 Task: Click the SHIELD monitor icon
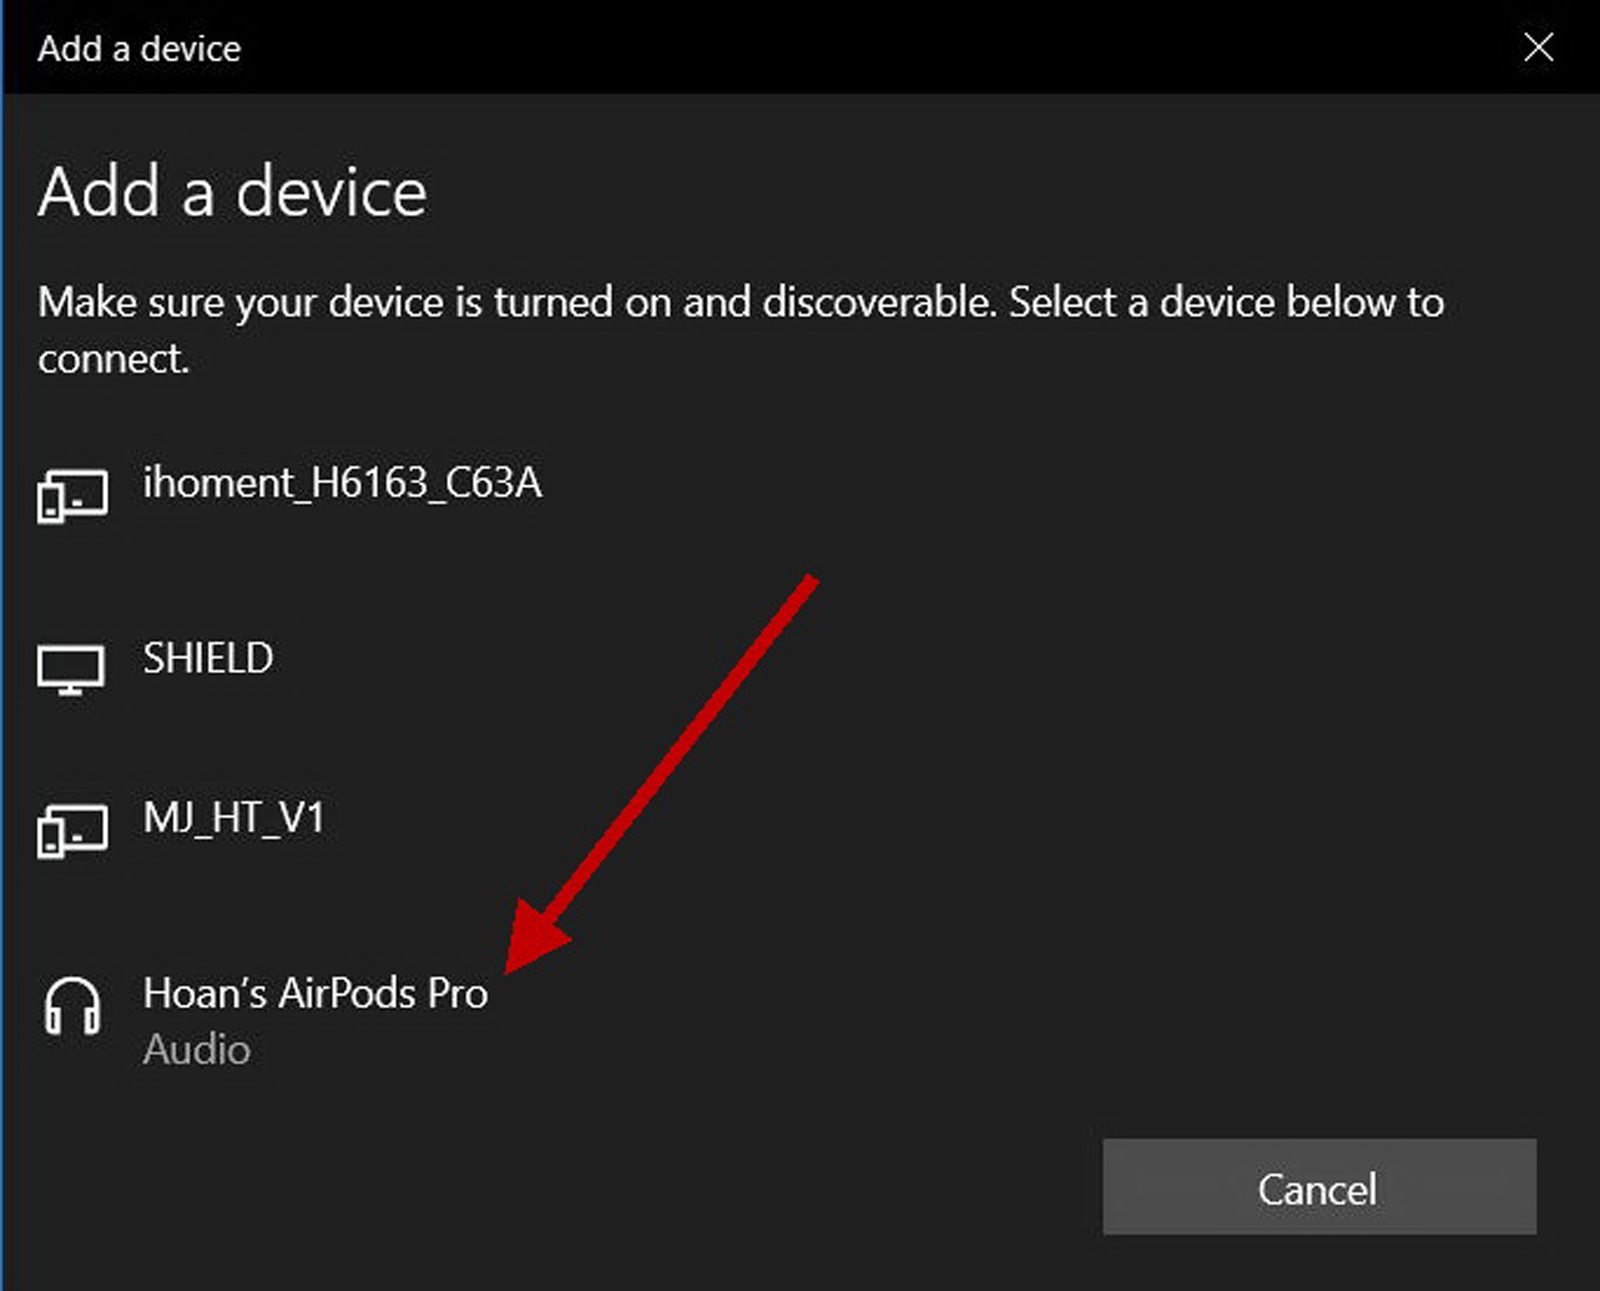point(71,670)
